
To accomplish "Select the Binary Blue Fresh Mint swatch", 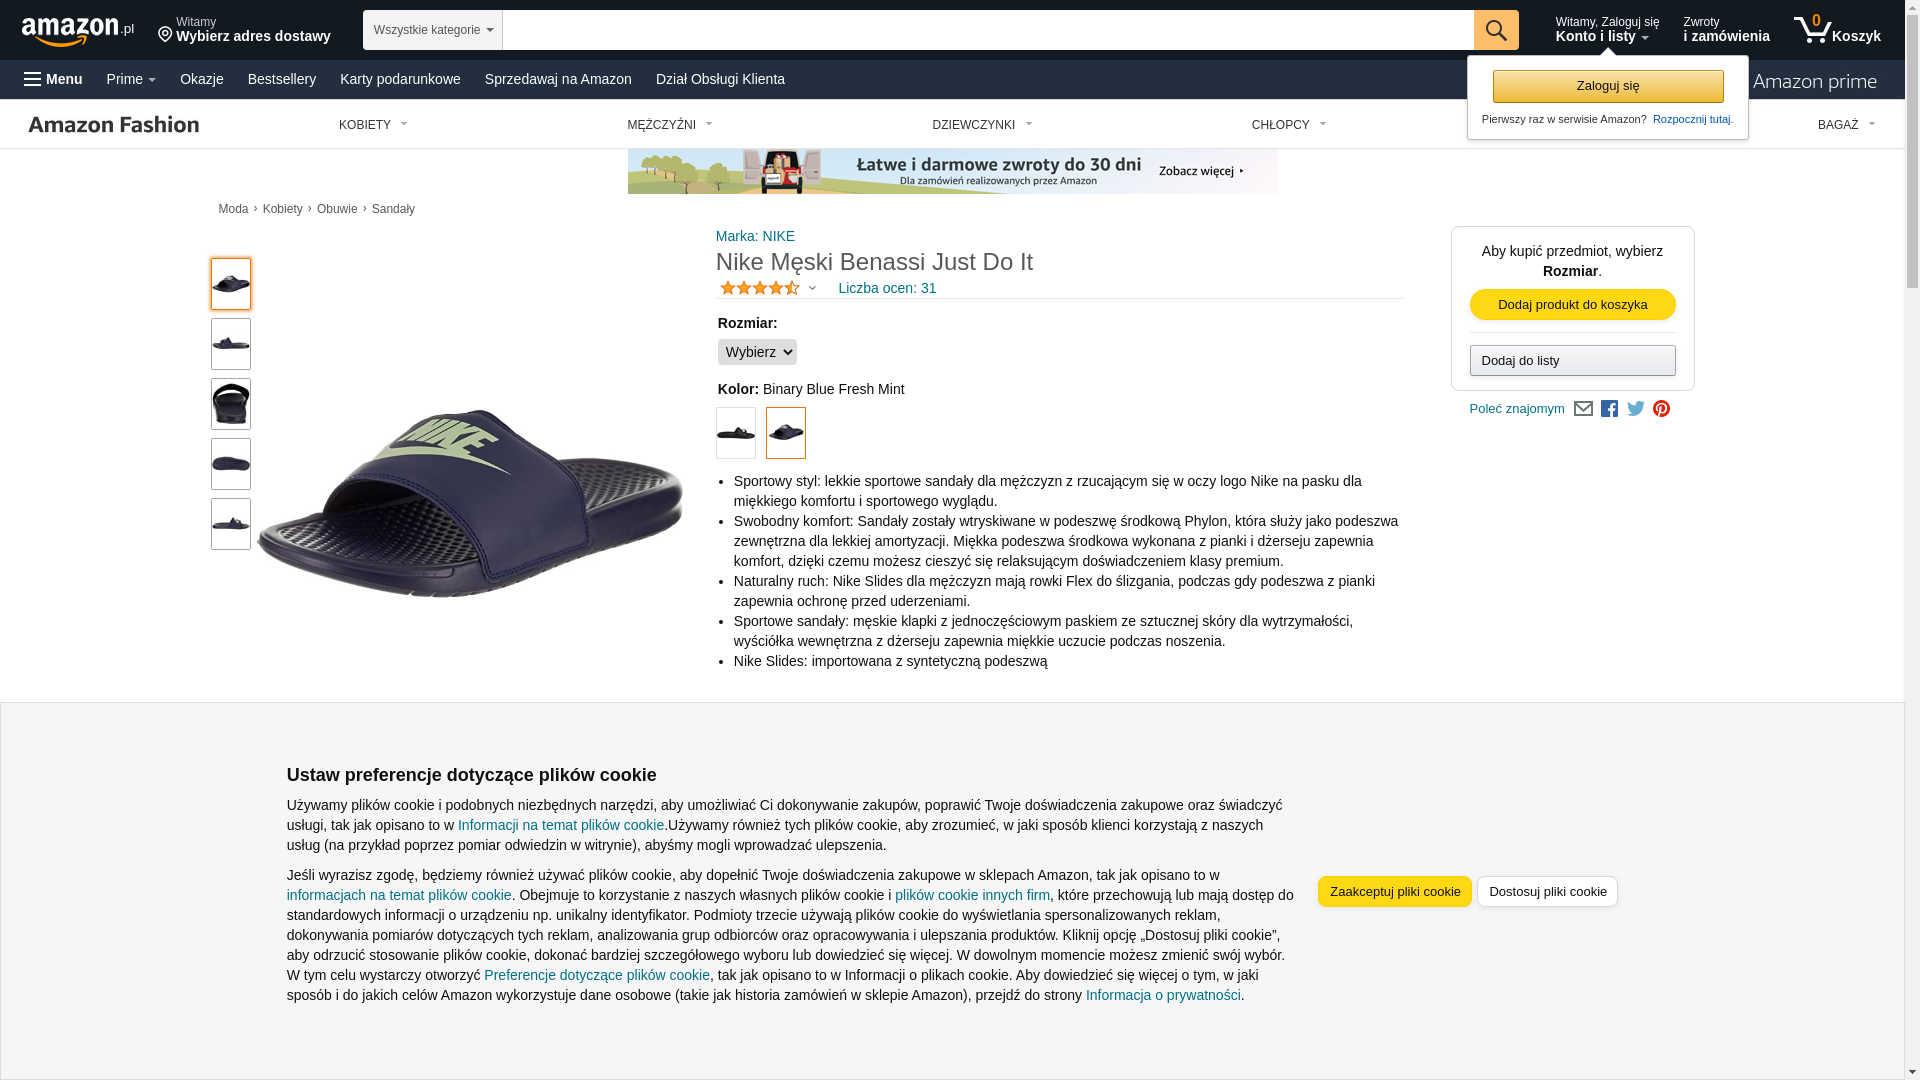I will [786, 433].
